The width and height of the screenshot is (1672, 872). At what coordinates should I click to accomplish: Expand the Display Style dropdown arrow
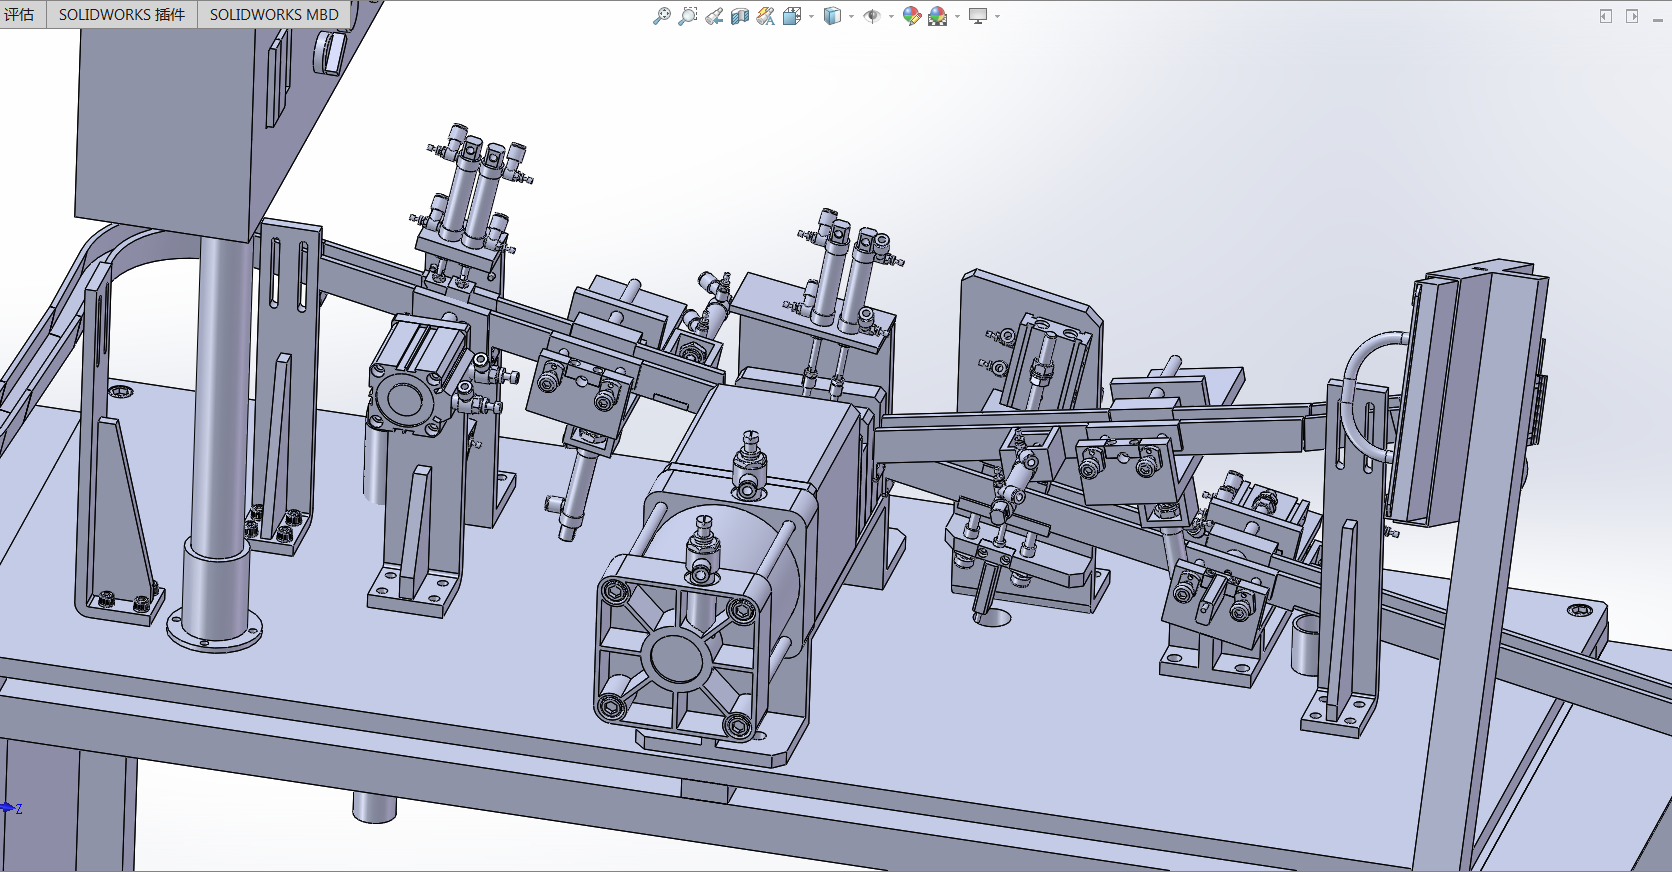pyautogui.click(x=851, y=16)
